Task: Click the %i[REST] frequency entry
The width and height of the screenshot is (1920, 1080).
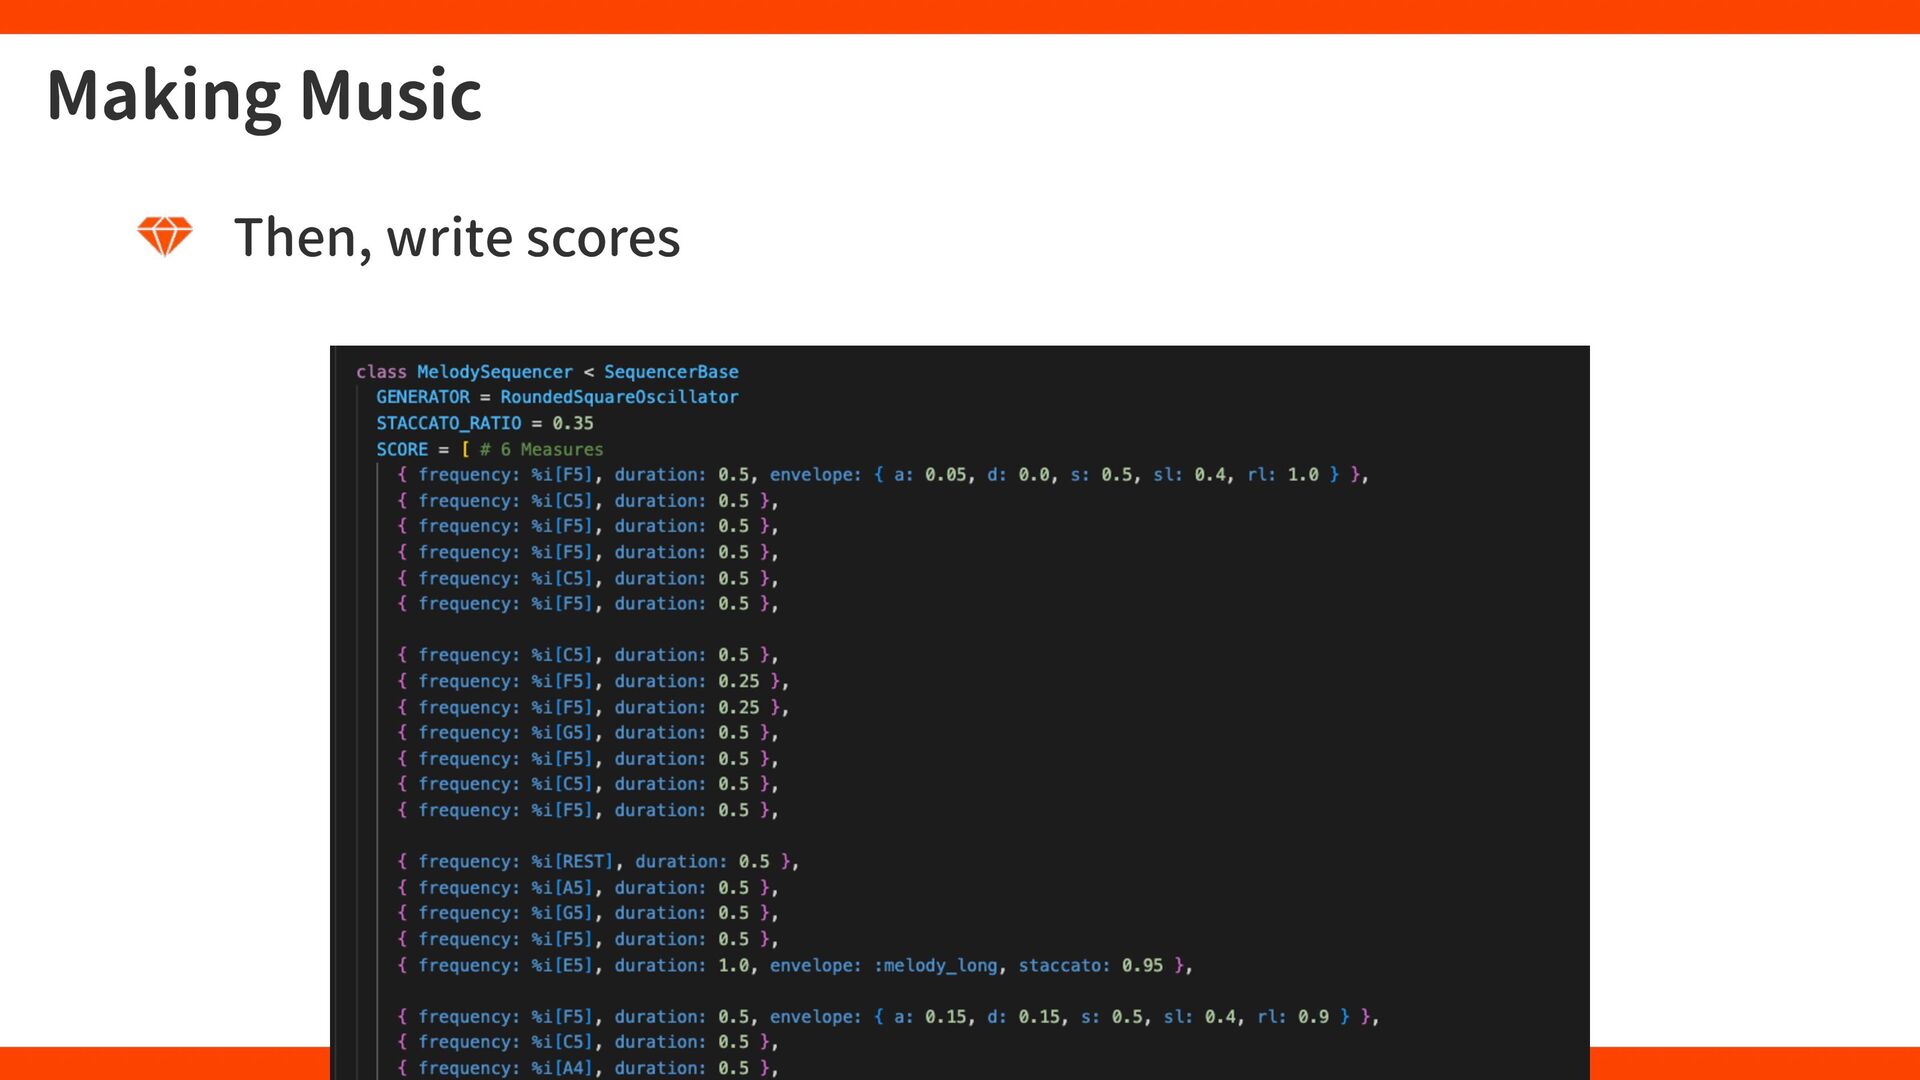Action: coord(571,862)
